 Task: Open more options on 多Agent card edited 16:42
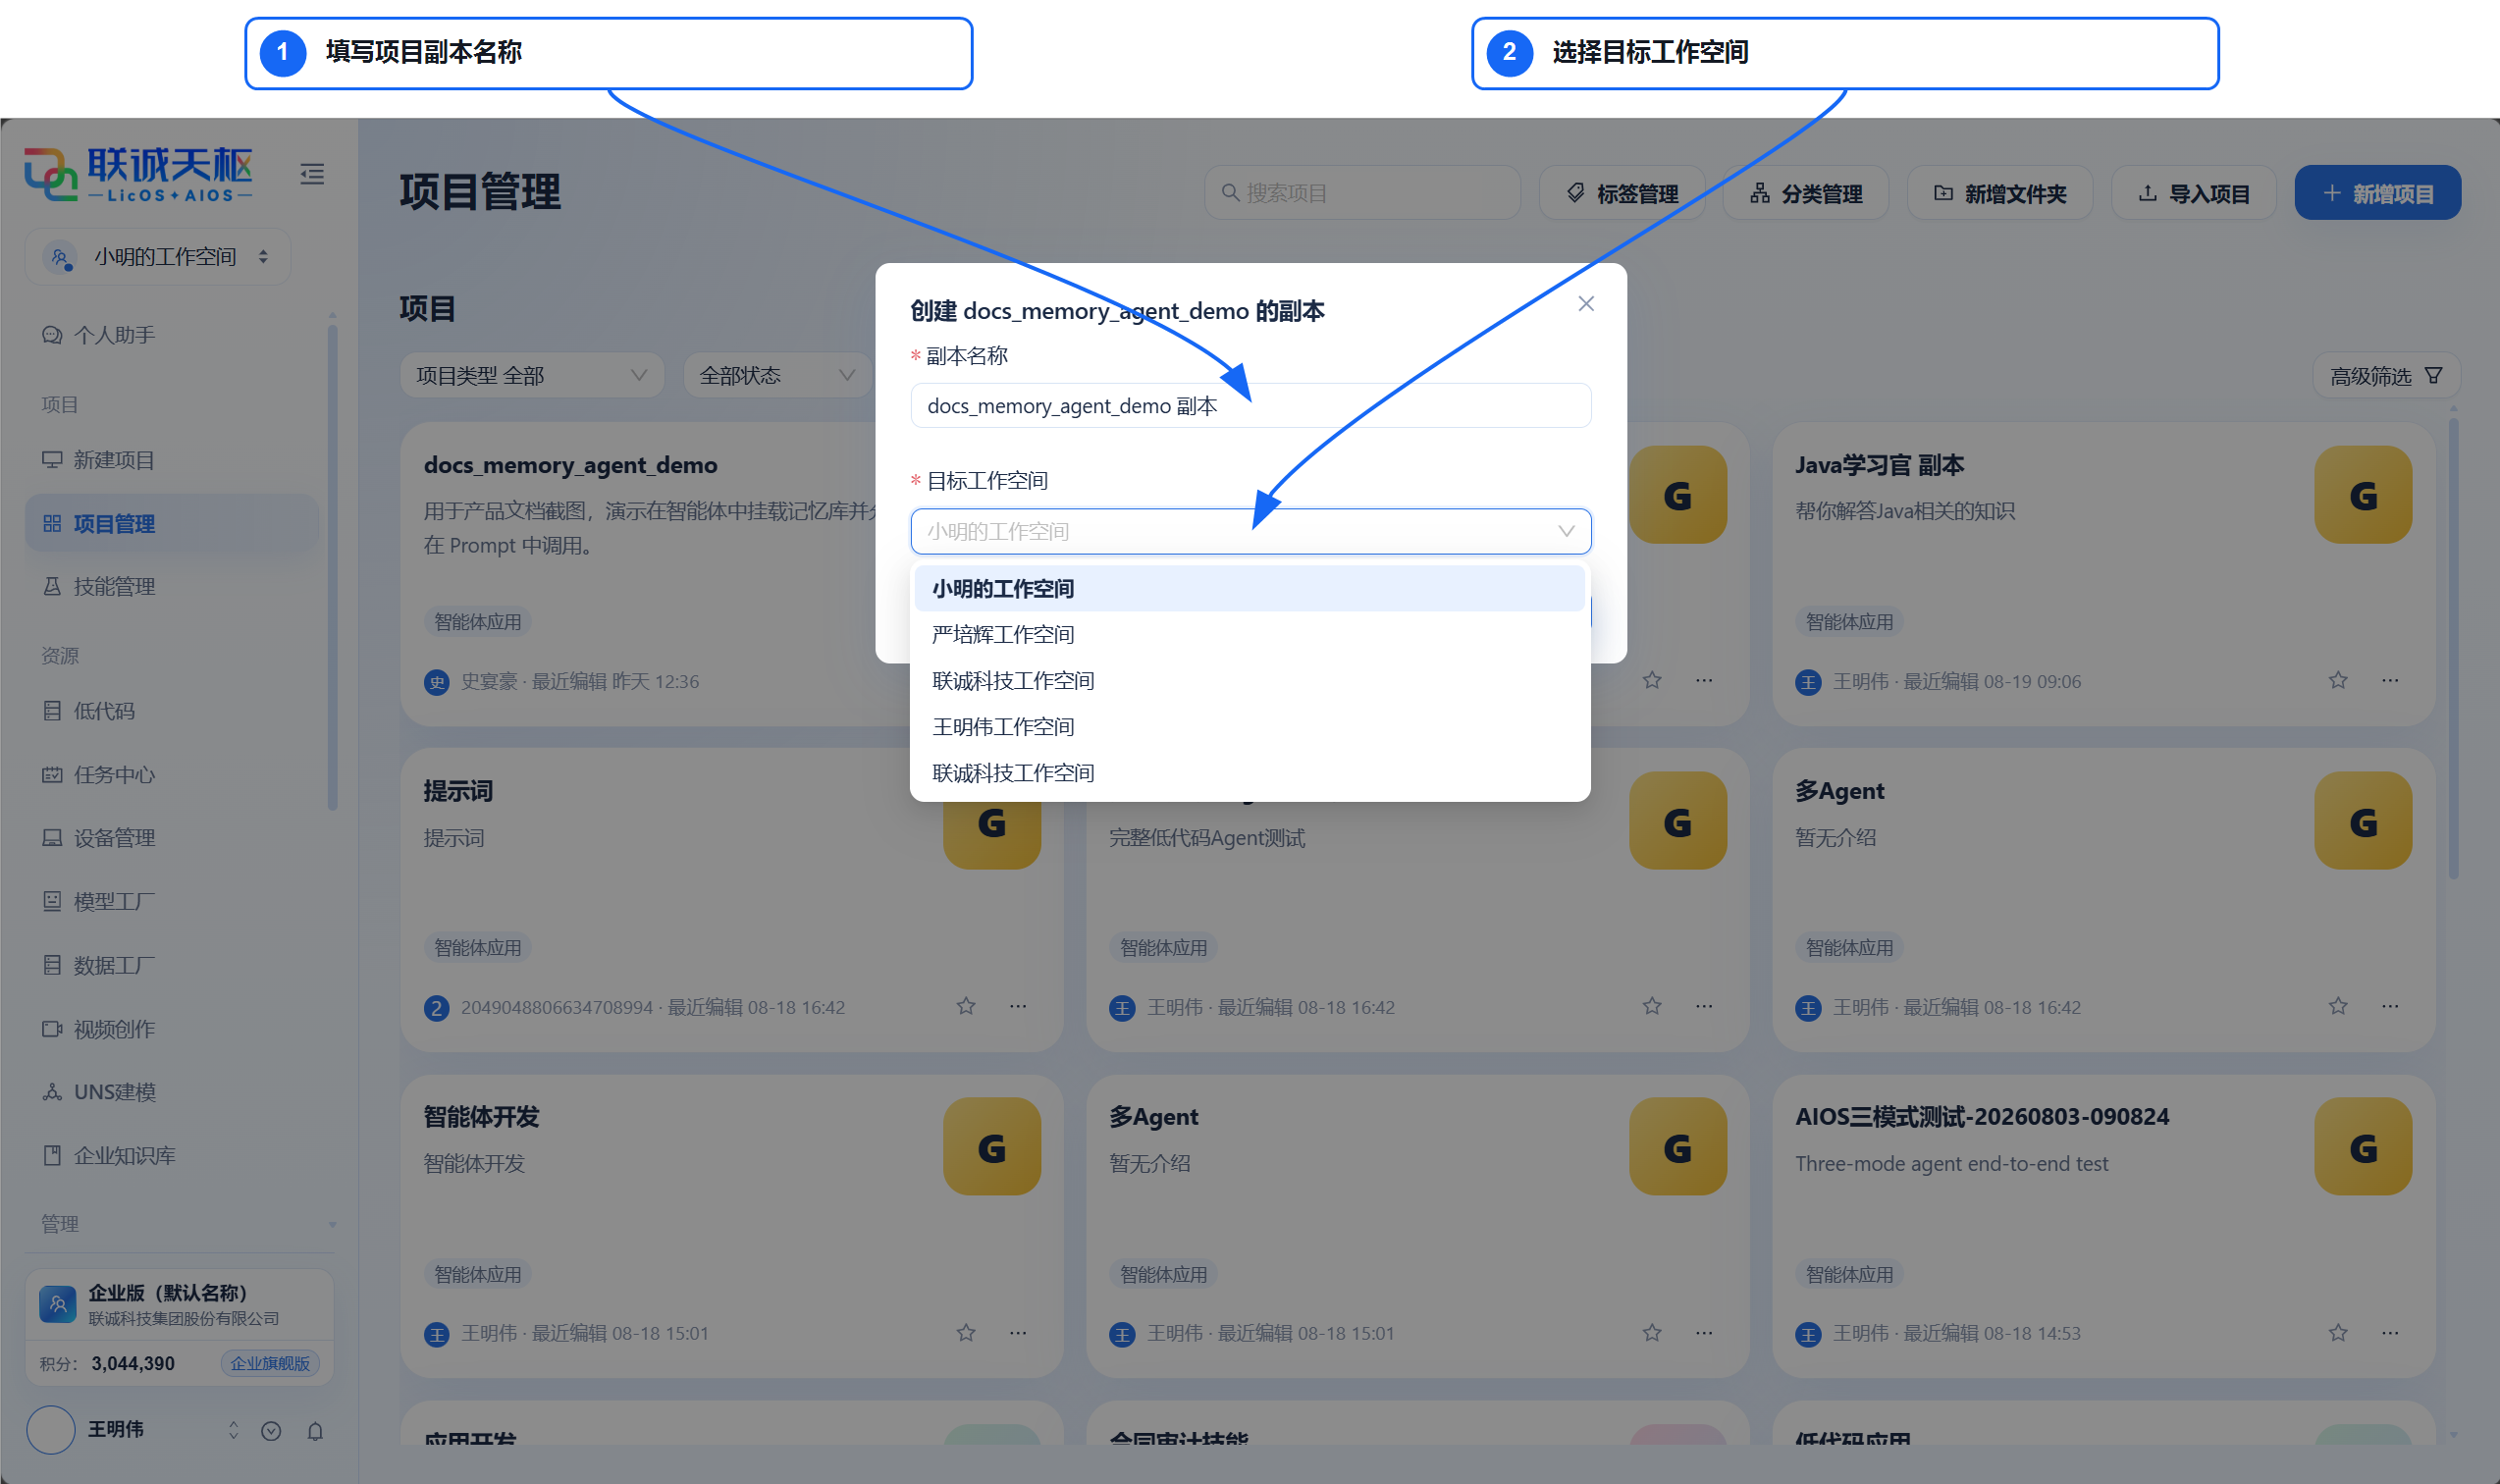click(x=2390, y=1006)
